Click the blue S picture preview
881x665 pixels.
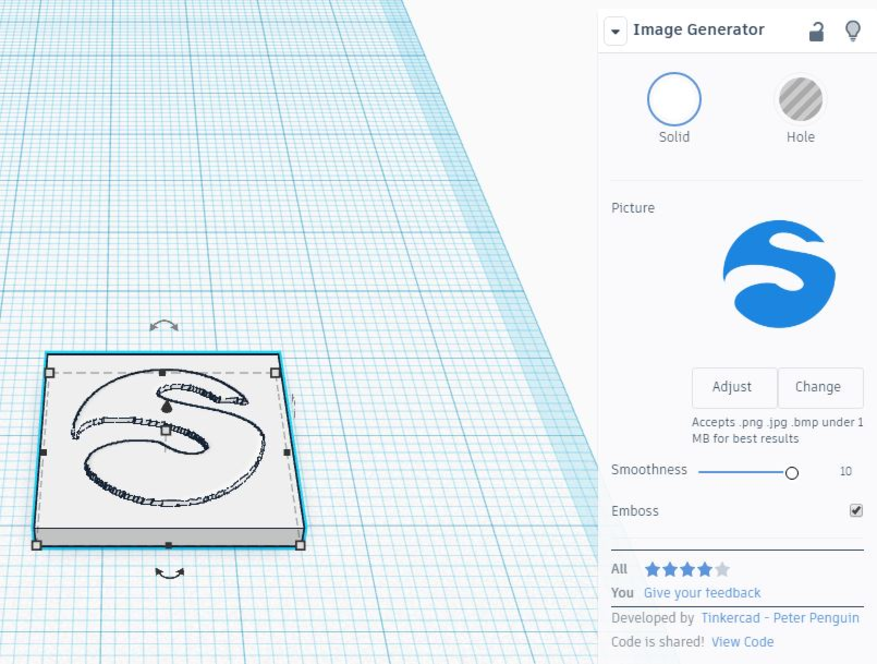778,274
